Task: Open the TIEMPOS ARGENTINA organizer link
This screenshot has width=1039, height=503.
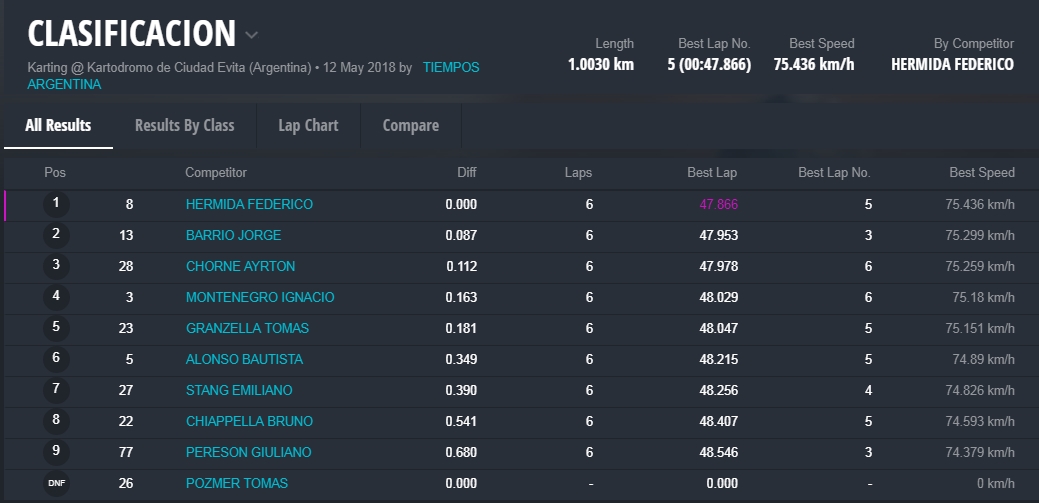Action: [x=450, y=68]
